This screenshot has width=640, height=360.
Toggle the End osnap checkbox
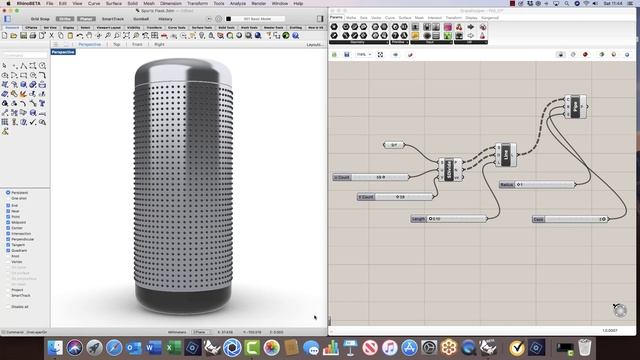(8, 206)
